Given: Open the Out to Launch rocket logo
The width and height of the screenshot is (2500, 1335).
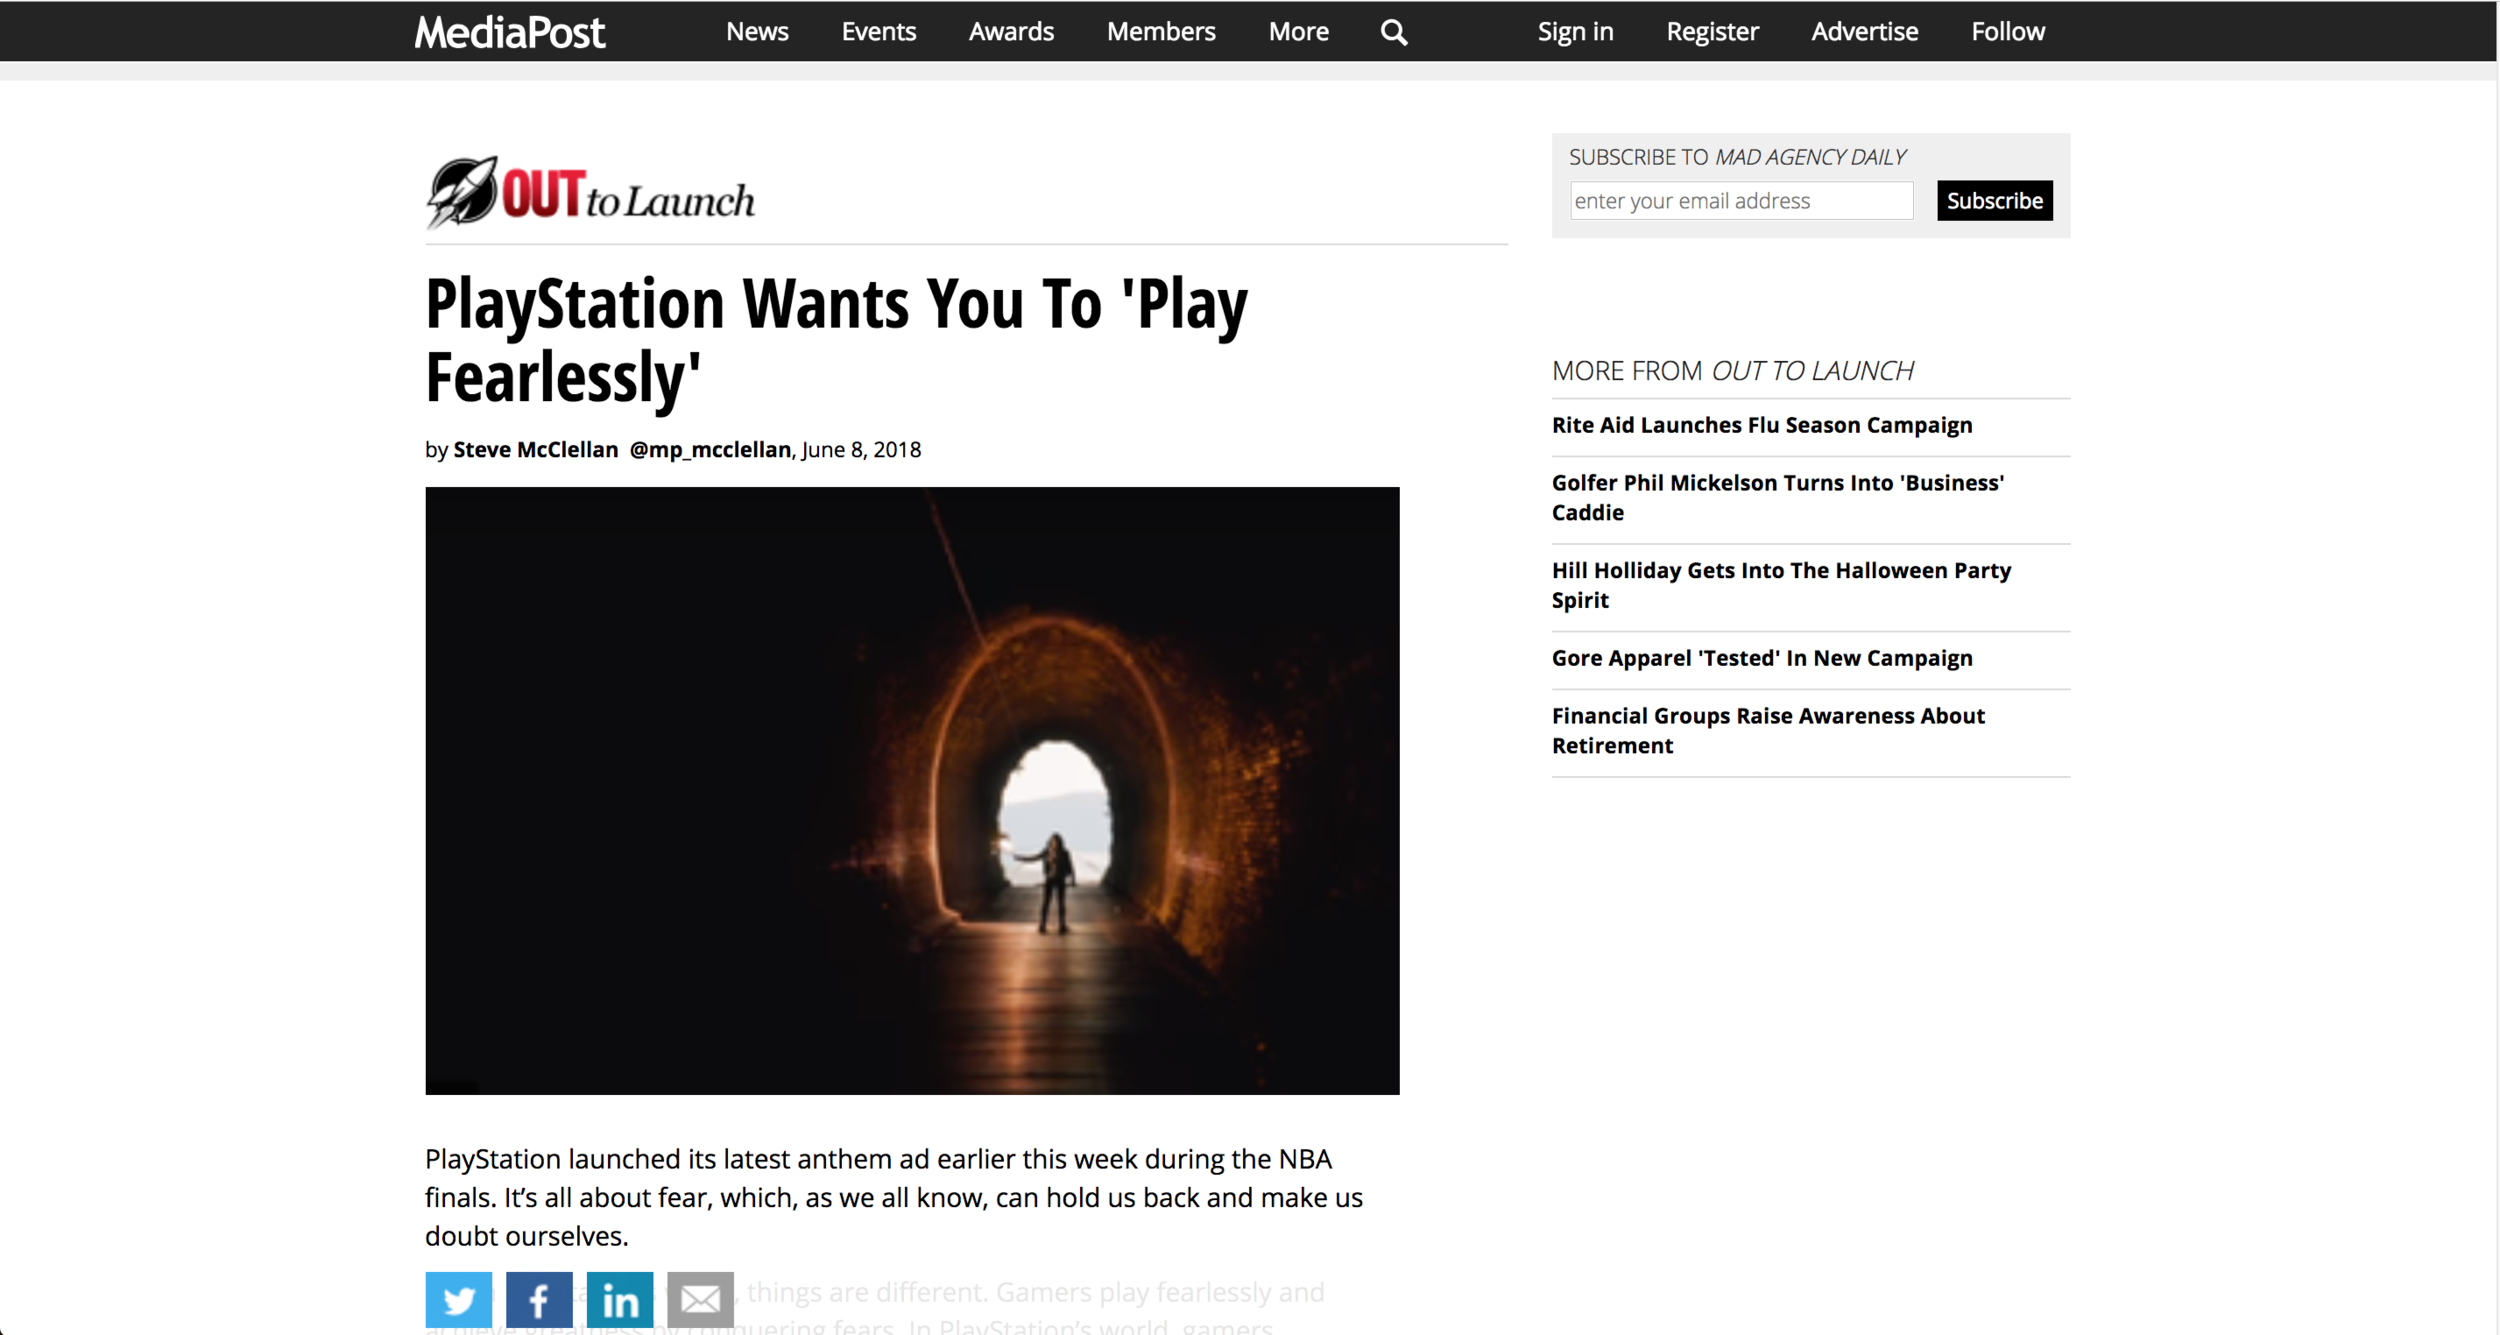Looking at the screenshot, I should 590,193.
